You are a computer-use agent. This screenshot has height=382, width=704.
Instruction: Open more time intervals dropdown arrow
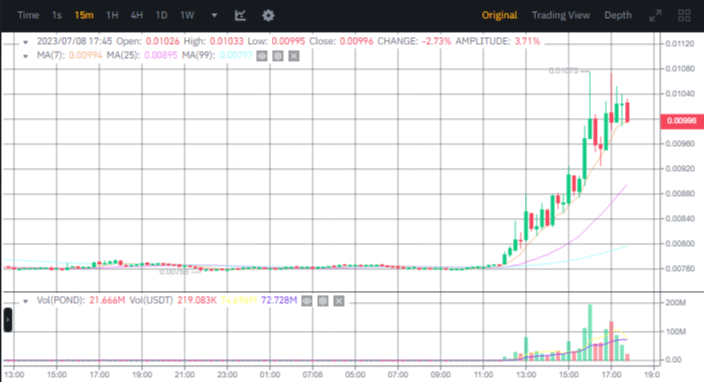pyautogui.click(x=214, y=15)
